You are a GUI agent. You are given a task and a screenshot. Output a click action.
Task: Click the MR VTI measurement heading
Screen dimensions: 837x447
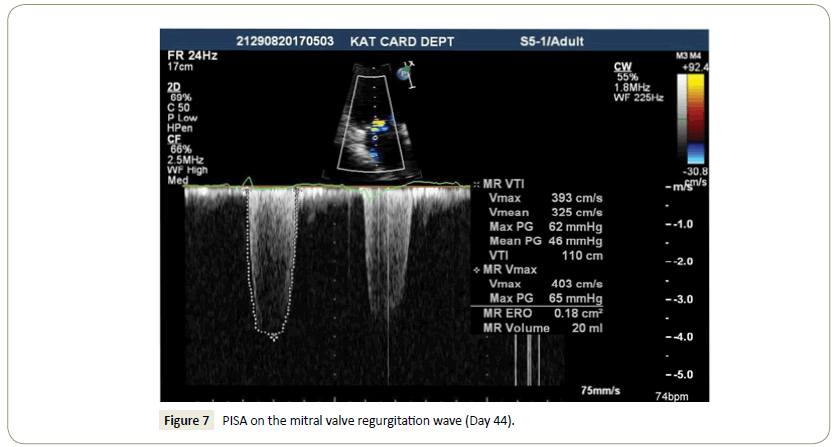coord(509,185)
